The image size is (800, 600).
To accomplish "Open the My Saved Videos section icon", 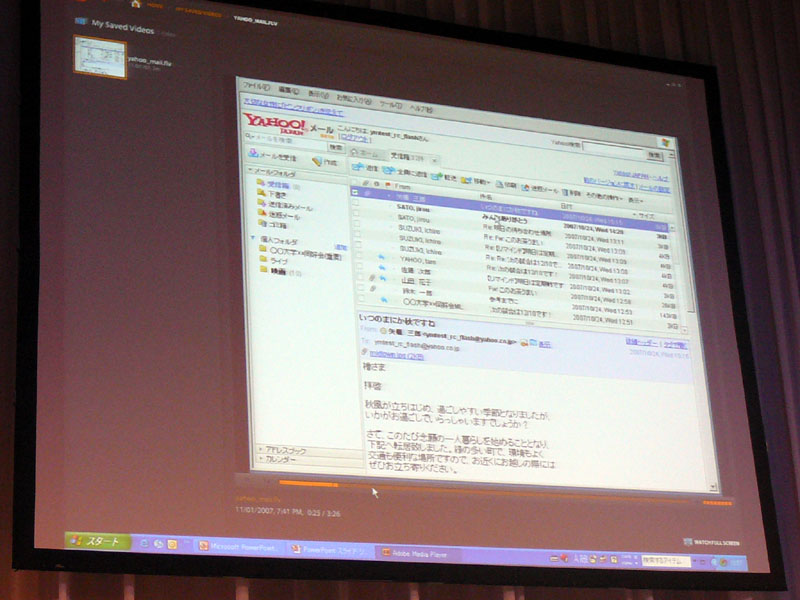I will click(x=81, y=21).
